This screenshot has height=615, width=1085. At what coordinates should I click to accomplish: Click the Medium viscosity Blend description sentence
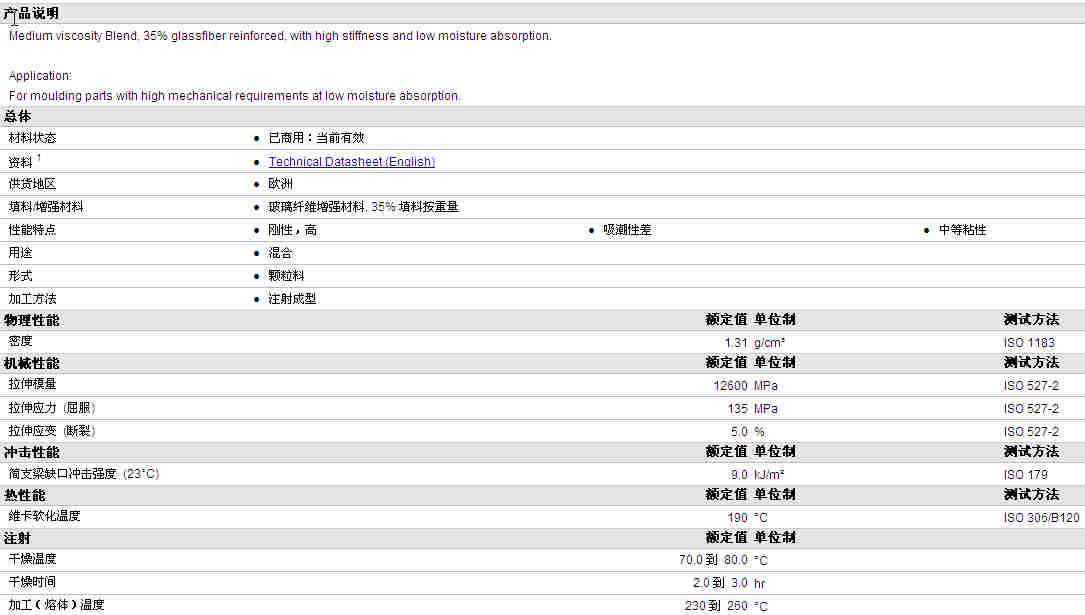280,35
